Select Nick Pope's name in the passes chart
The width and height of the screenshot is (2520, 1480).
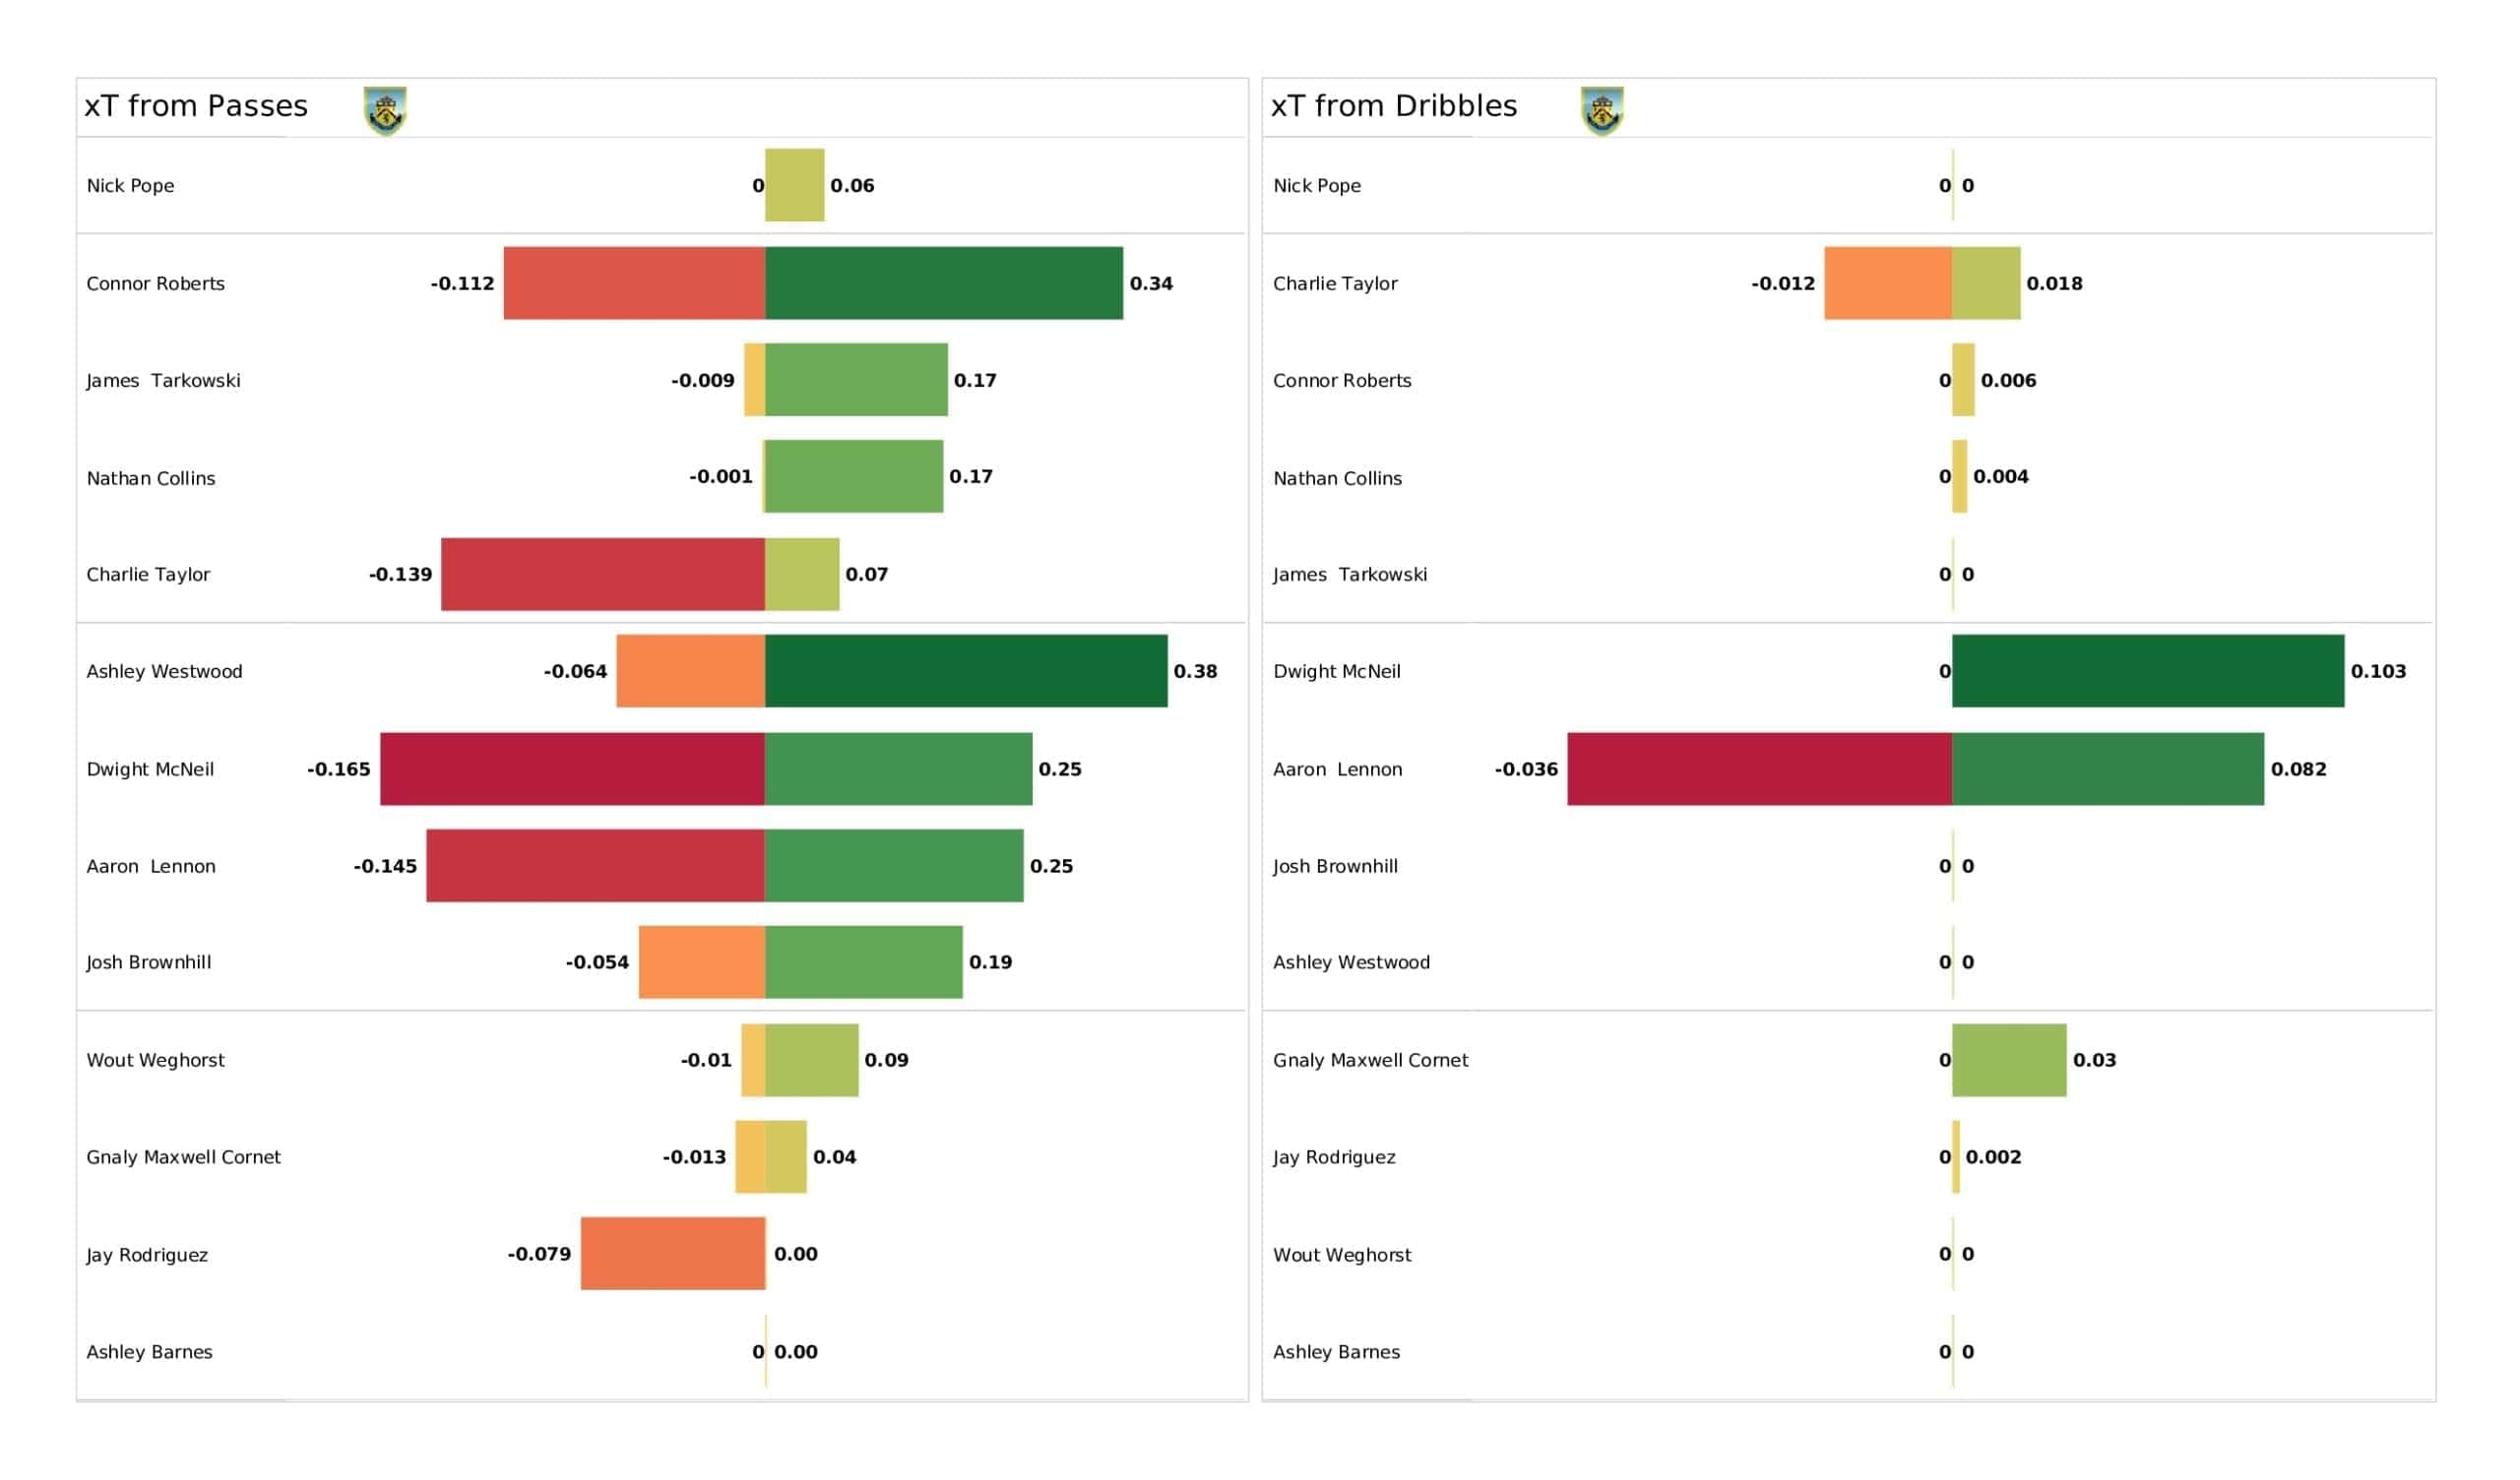click(130, 186)
